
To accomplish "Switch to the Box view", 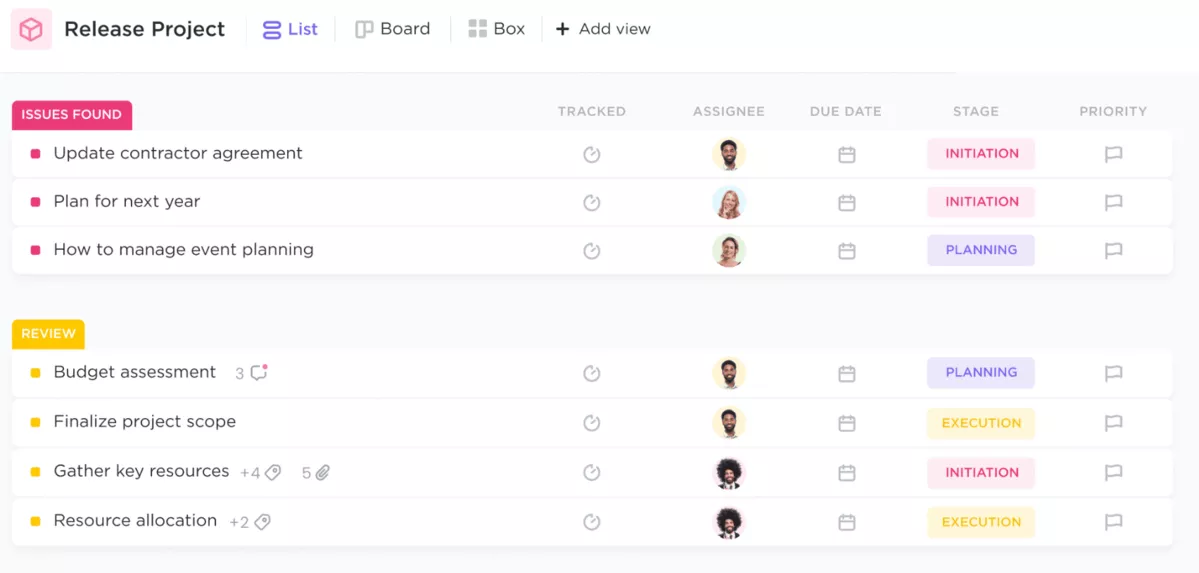I will [x=497, y=29].
